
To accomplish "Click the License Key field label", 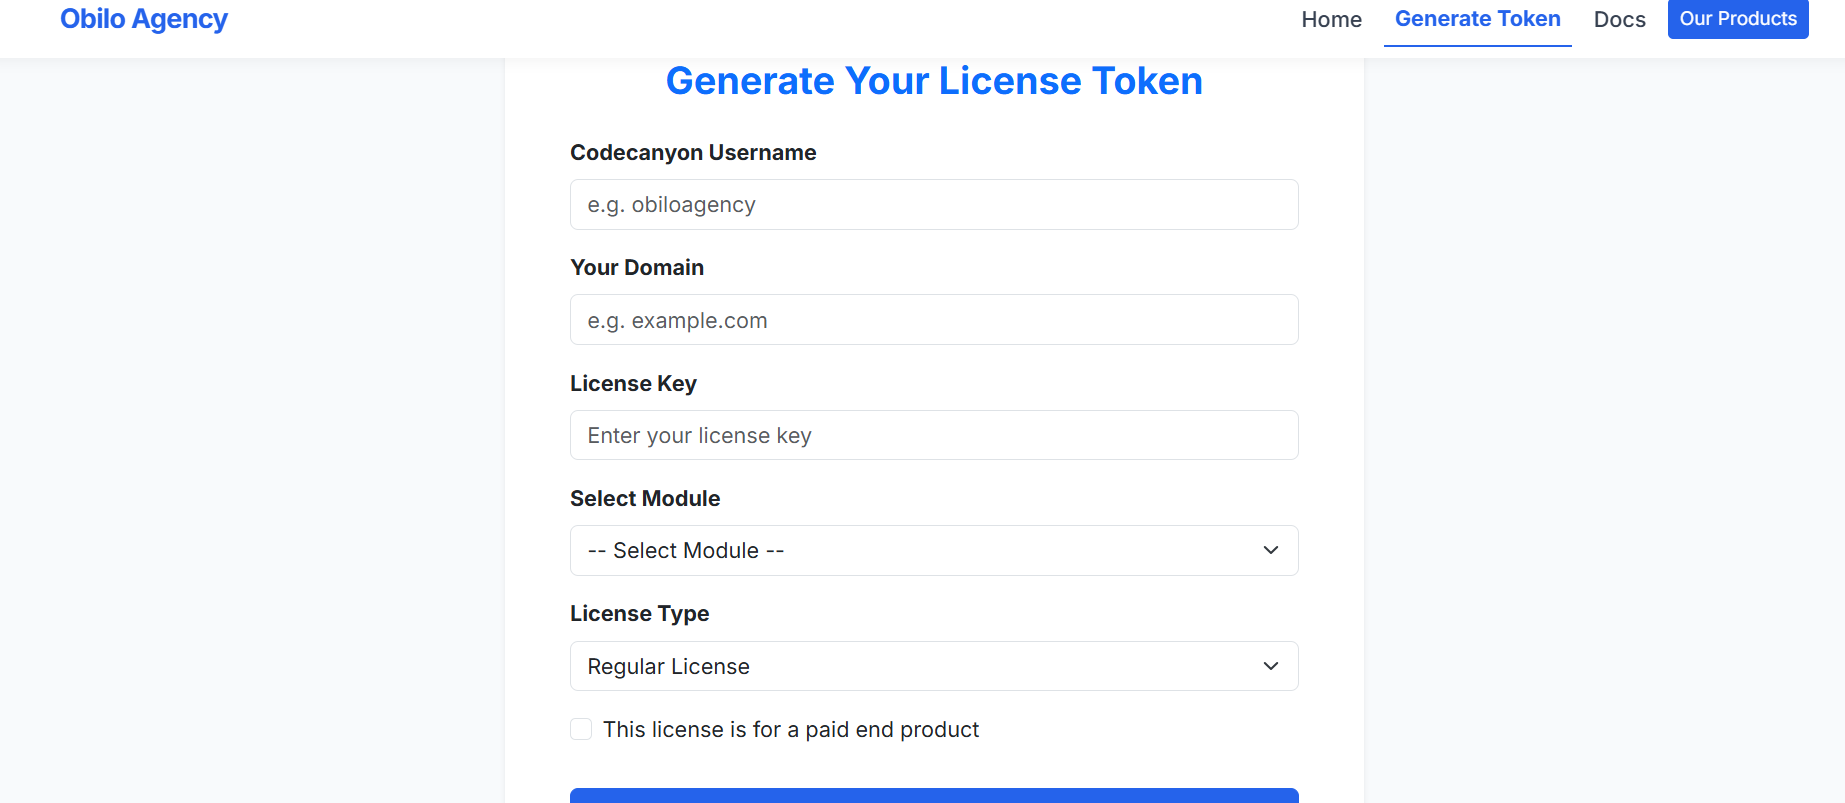I will coord(633,383).
